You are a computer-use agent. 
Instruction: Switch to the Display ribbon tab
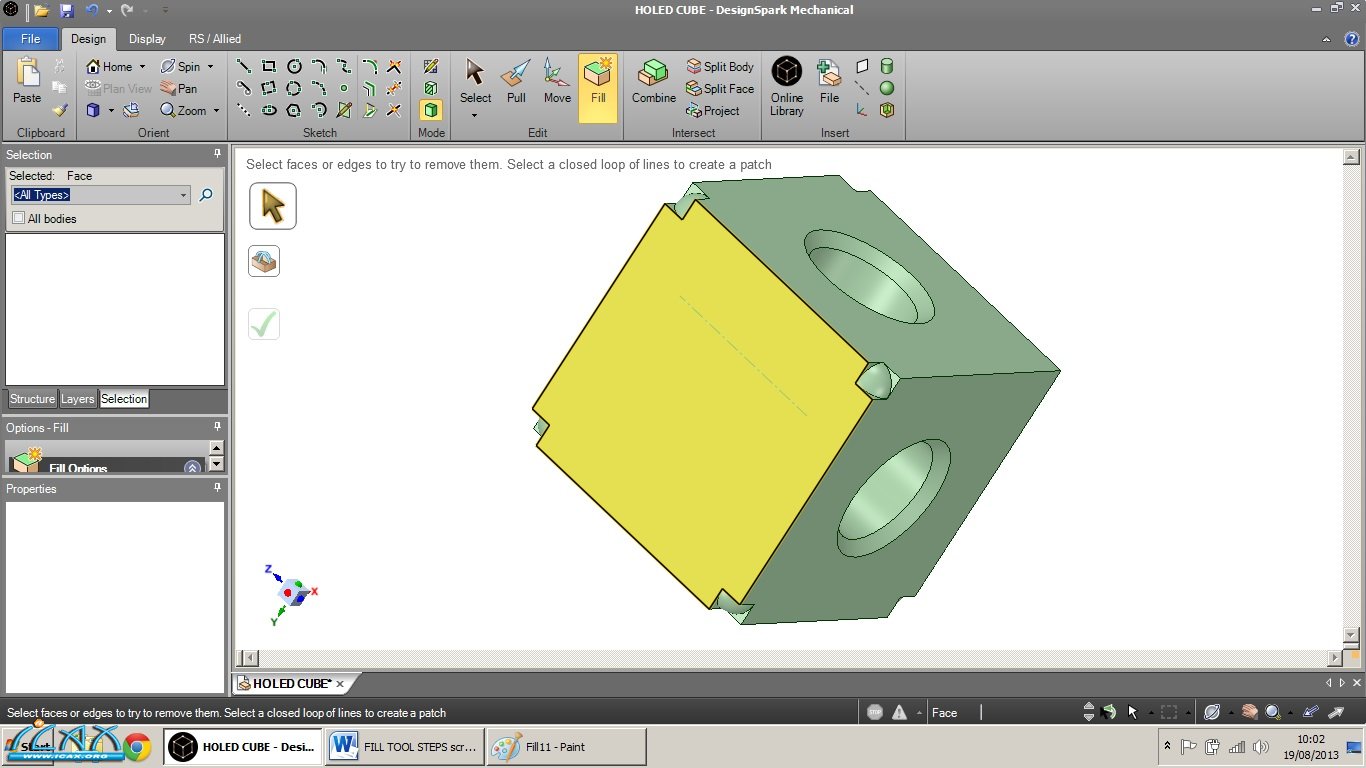tap(147, 39)
